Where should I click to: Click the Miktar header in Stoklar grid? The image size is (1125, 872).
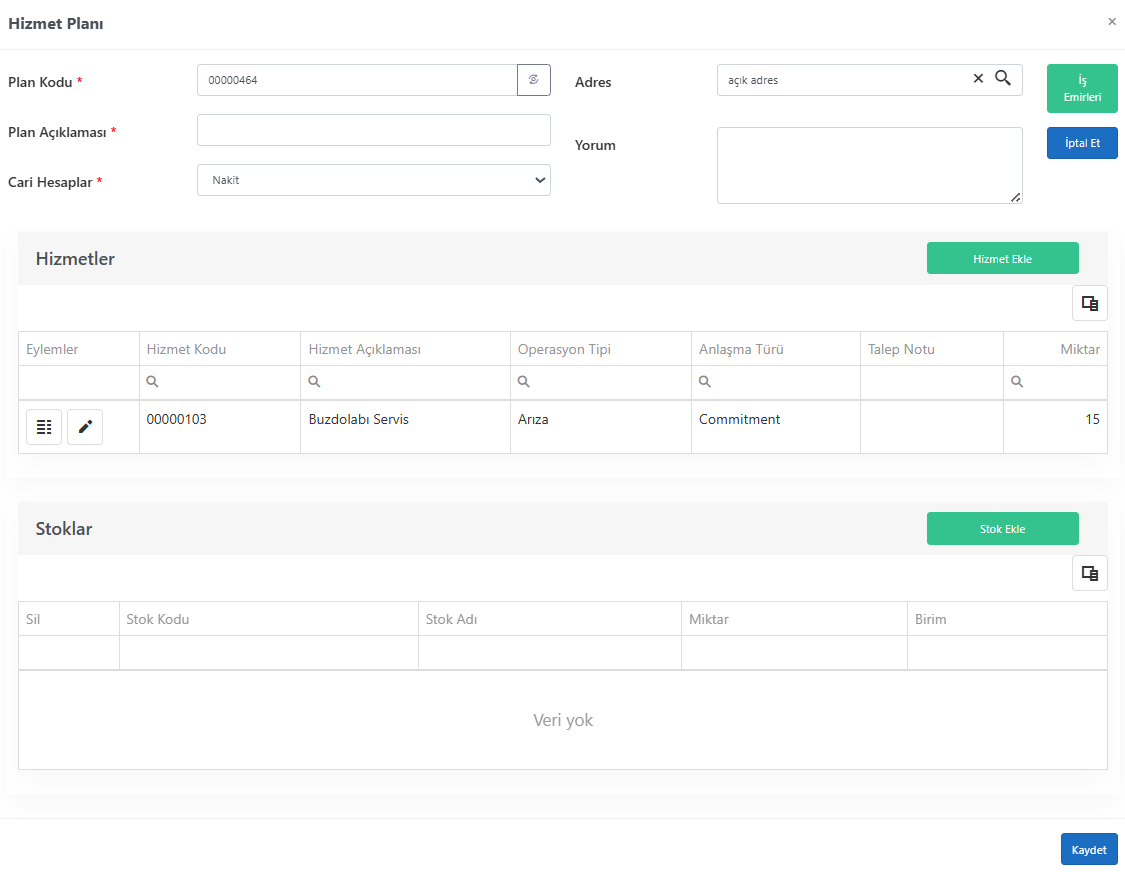pyautogui.click(x=794, y=619)
